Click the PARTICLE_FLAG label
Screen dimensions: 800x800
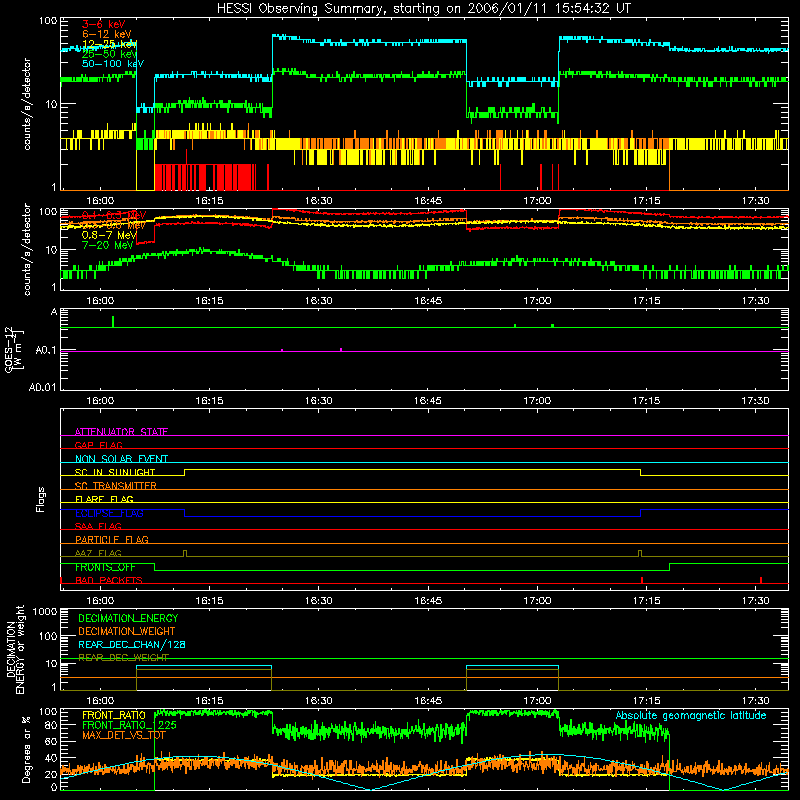coord(112,540)
